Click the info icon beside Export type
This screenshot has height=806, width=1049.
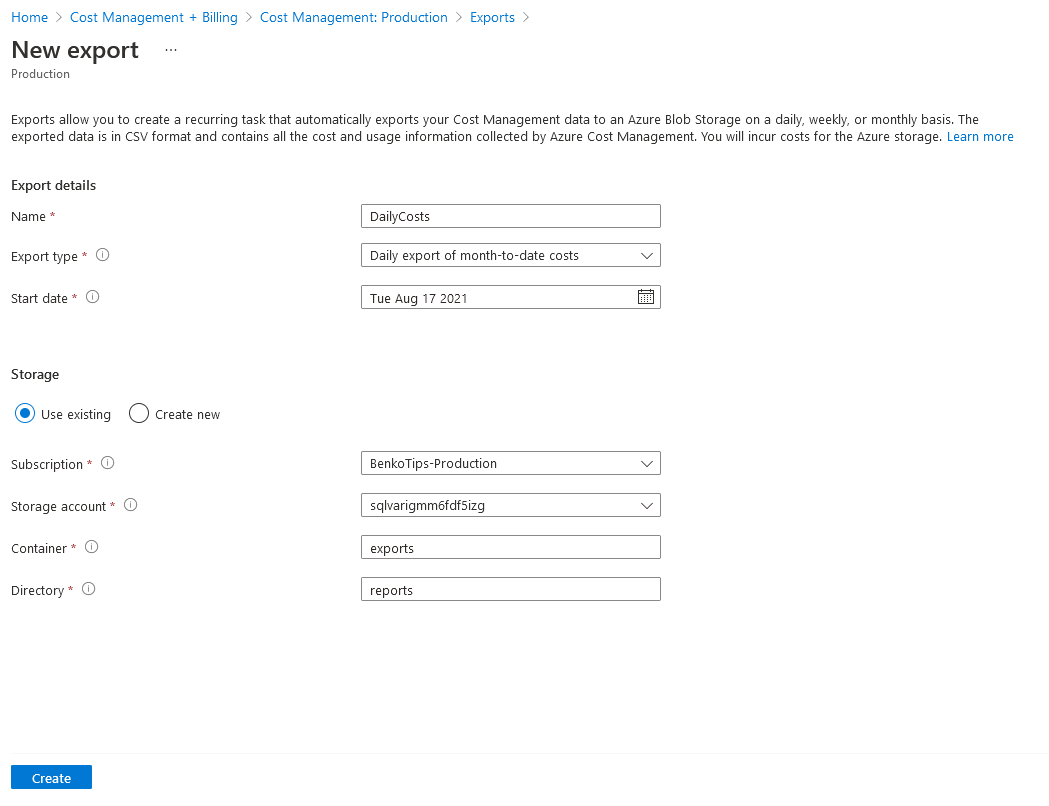coord(102,255)
